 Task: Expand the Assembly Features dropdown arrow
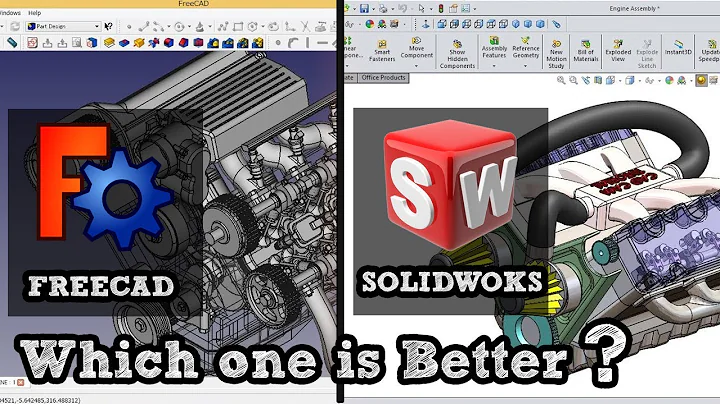494,66
